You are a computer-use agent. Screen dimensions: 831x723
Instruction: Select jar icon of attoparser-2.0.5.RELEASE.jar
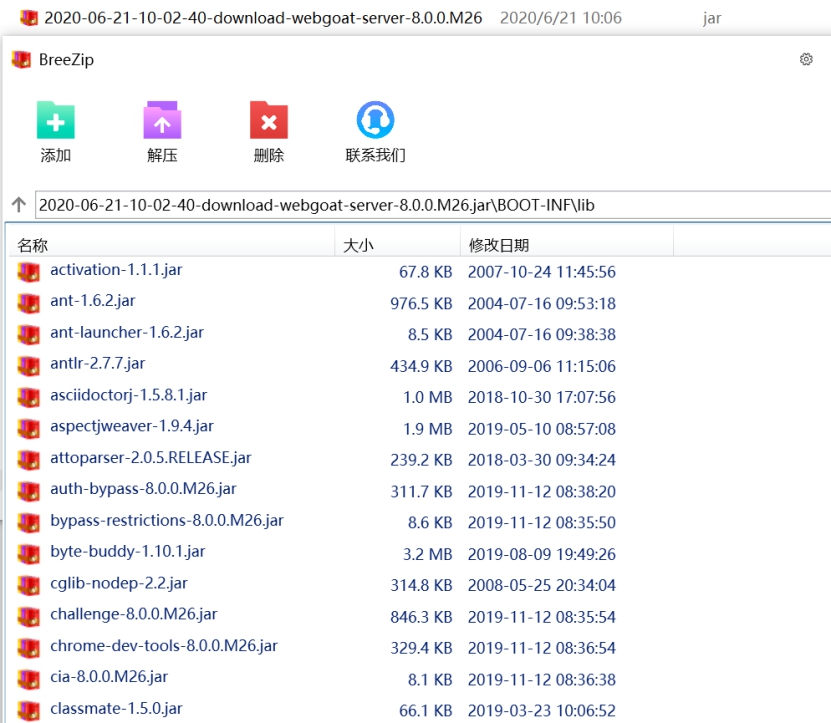[29, 460]
